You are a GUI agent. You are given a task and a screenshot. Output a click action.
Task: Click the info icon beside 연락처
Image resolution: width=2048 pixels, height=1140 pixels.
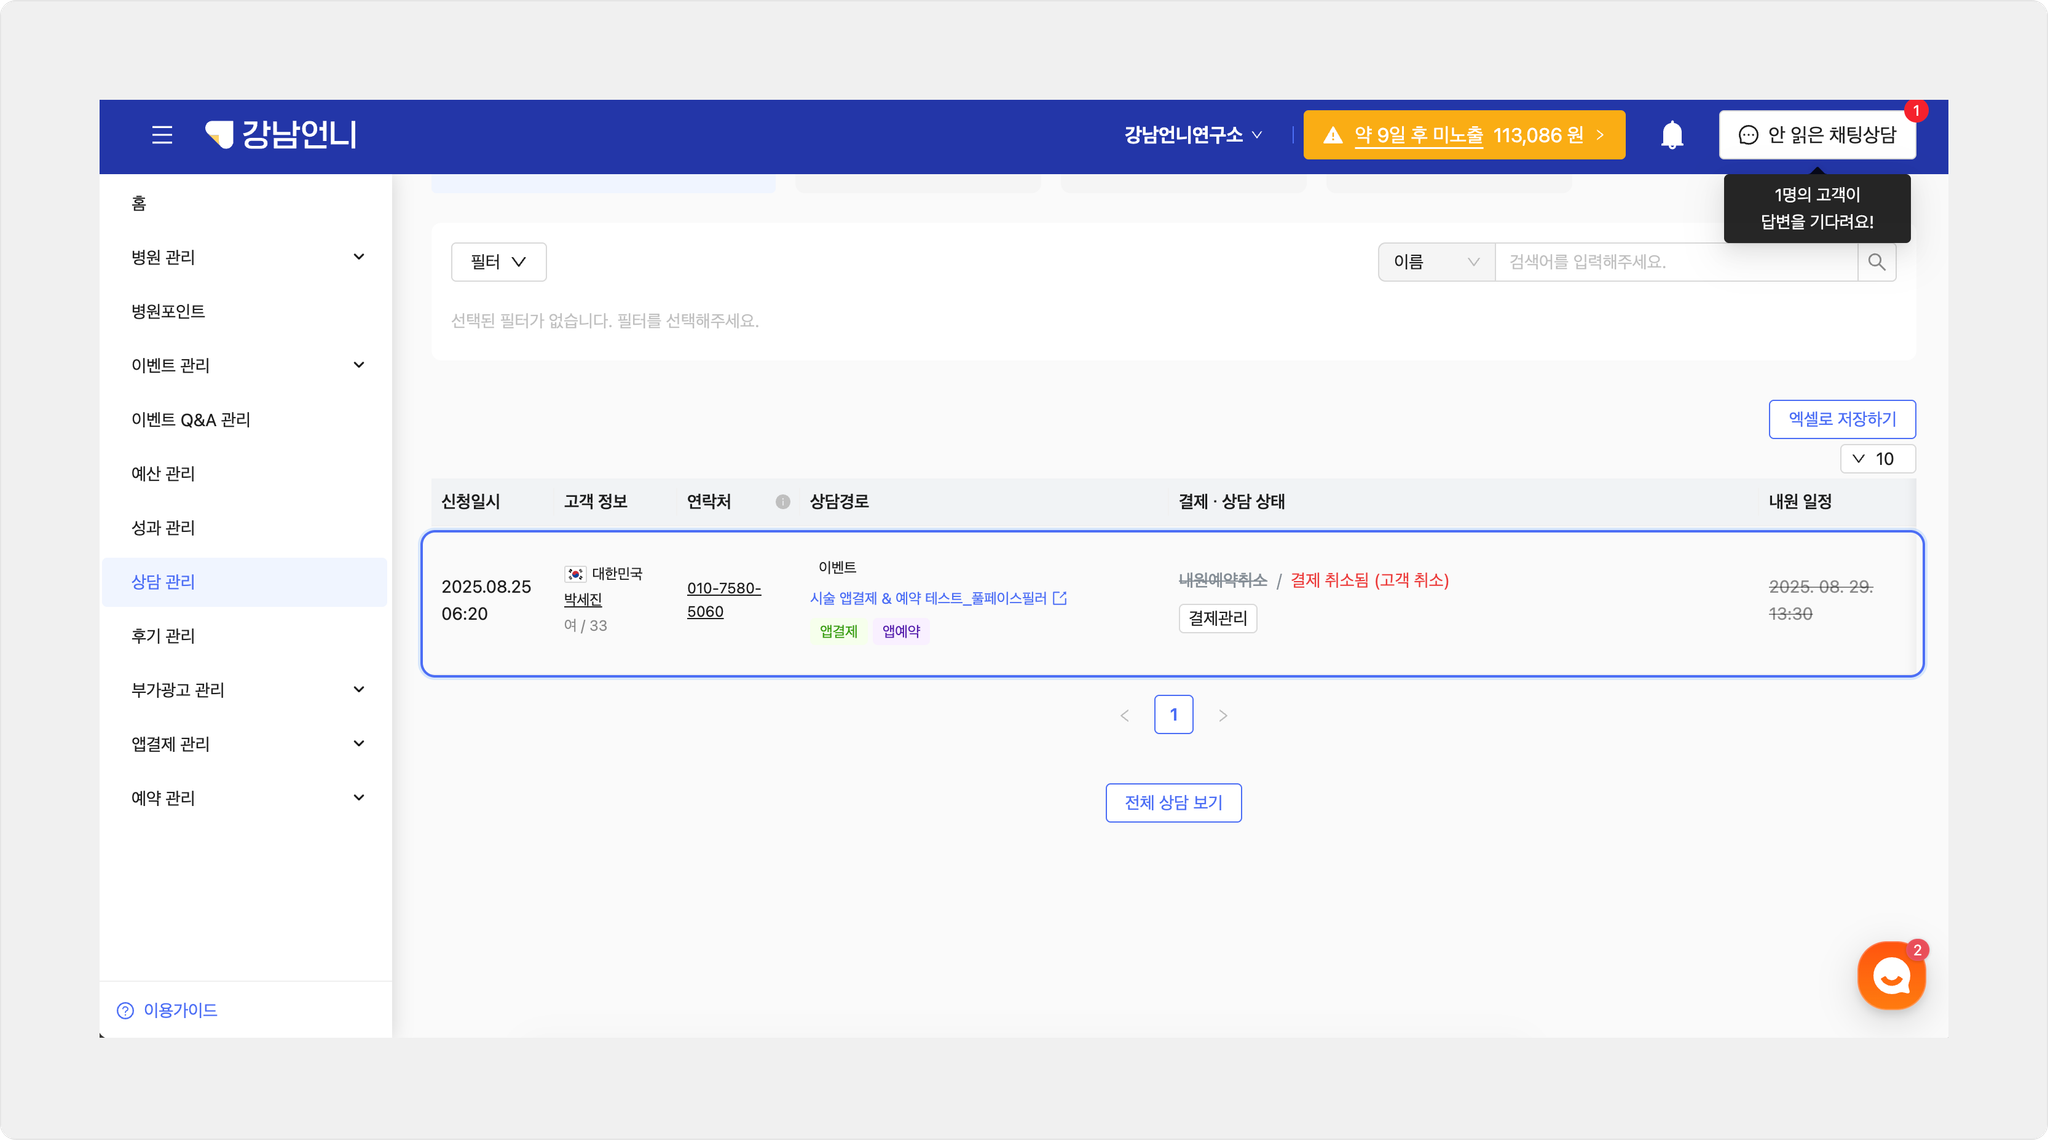coord(783,502)
